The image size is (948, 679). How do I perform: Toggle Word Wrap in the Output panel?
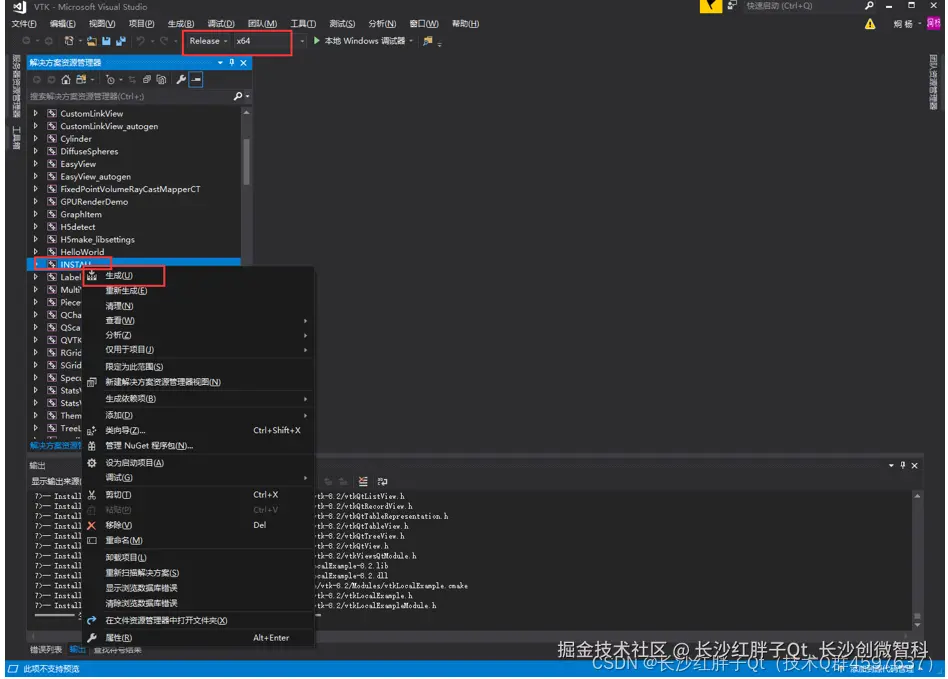[x=383, y=481]
